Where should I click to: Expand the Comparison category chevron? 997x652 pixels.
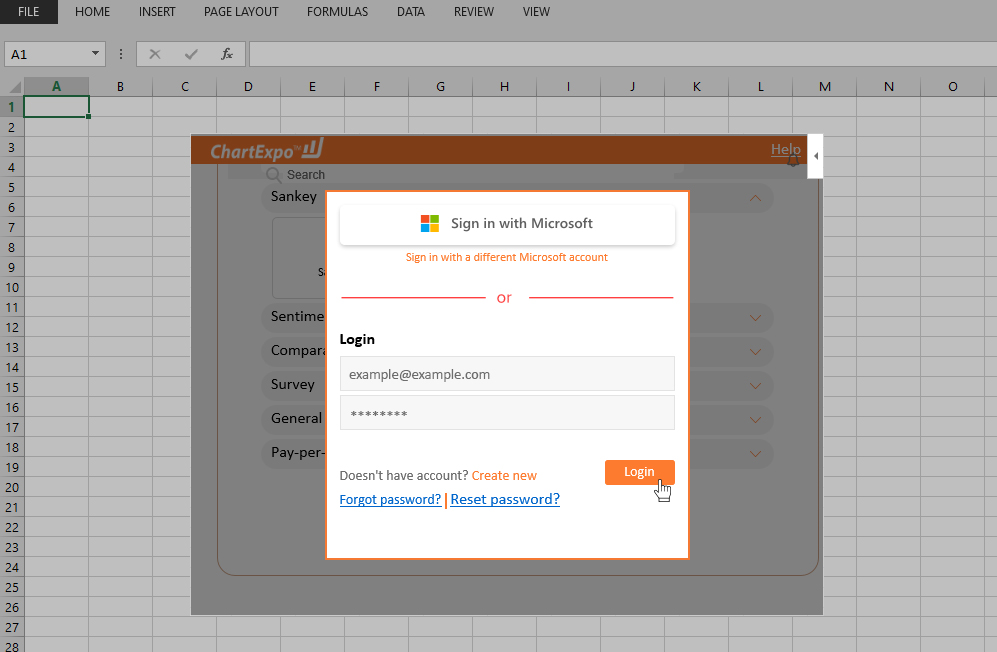pyautogui.click(x=755, y=352)
